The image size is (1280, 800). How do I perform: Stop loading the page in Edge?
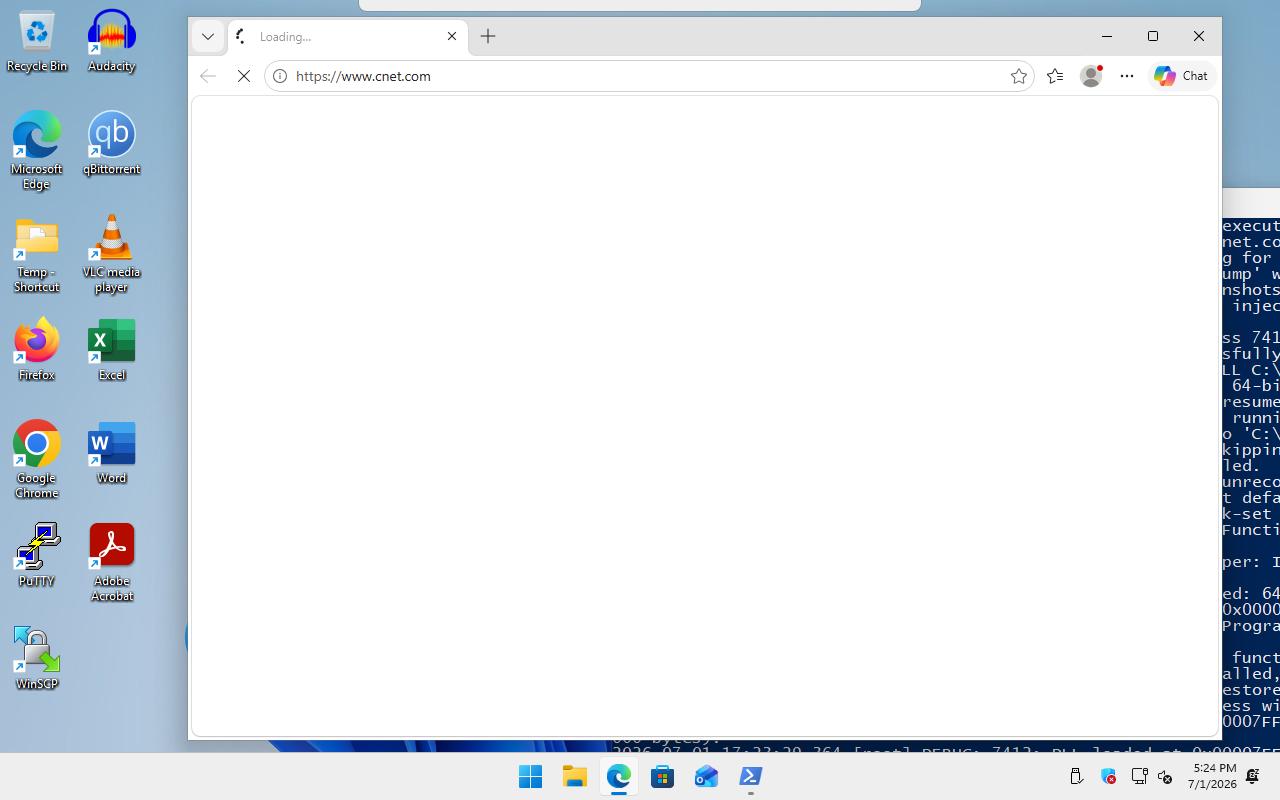[x=244, y=76]
